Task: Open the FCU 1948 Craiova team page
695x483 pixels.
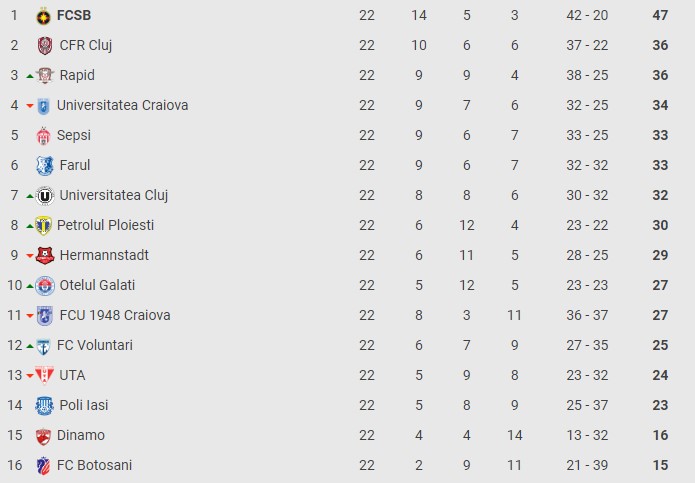Action: pyautogui.click(x=115, y=315)
